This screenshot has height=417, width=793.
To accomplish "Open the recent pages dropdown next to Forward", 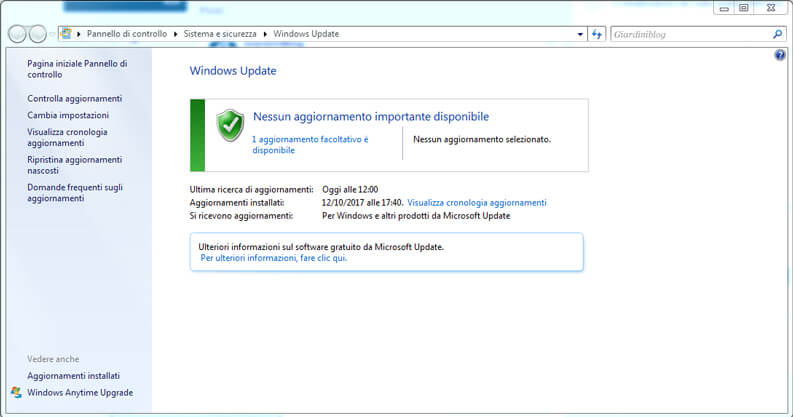I will click(52, 34).
